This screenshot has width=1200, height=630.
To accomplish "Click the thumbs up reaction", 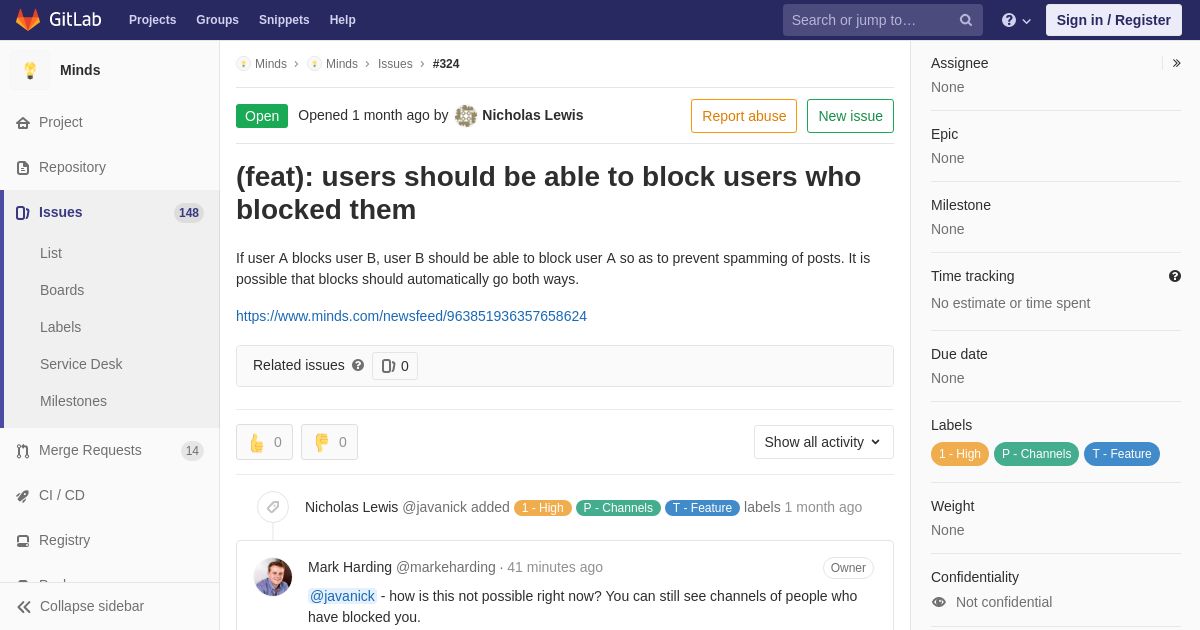I will click(x=264, y=442).
